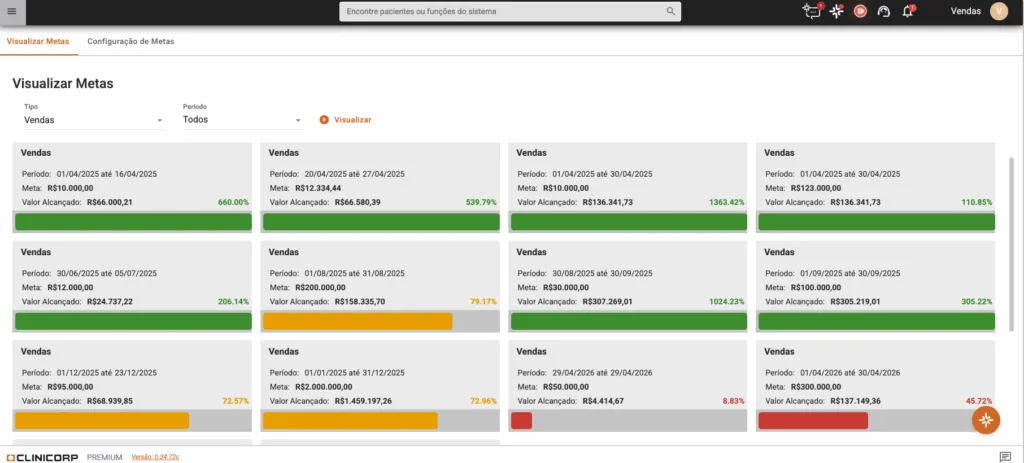Open the Versão 0.34.72c link

click(155, 457)
